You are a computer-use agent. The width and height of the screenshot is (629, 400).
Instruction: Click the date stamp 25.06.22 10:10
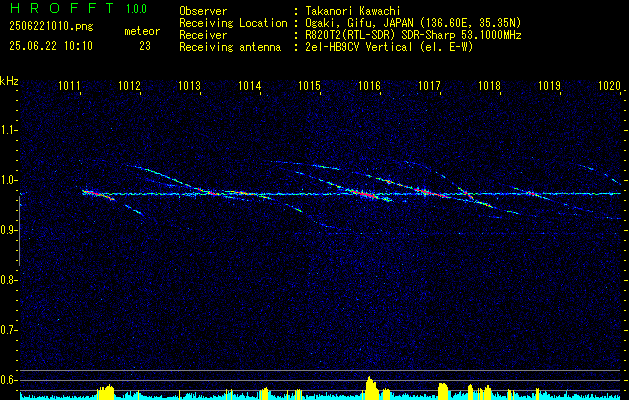[51, 46]
